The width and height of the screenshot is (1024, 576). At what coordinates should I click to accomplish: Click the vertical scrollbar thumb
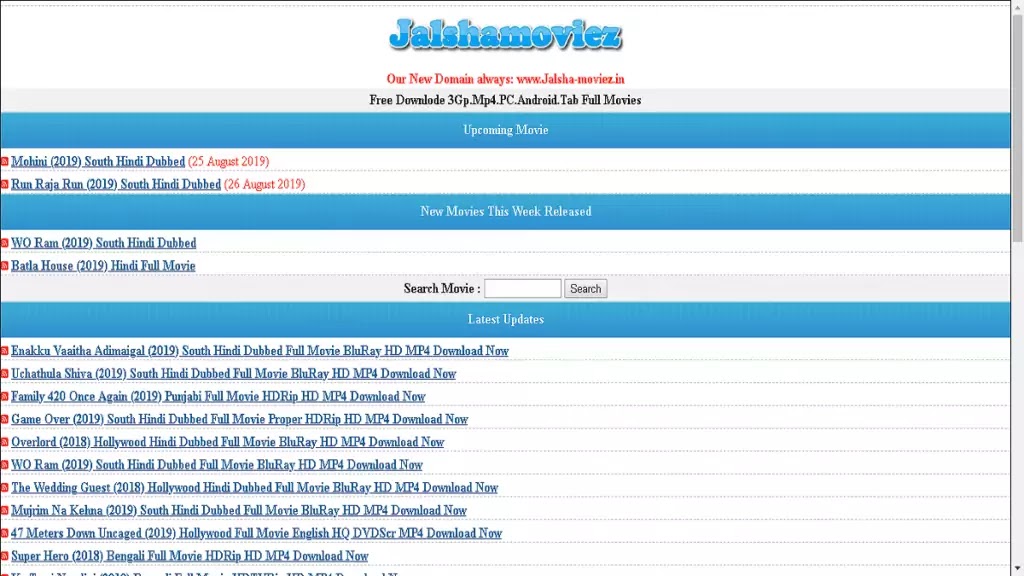click(1017, 127)
